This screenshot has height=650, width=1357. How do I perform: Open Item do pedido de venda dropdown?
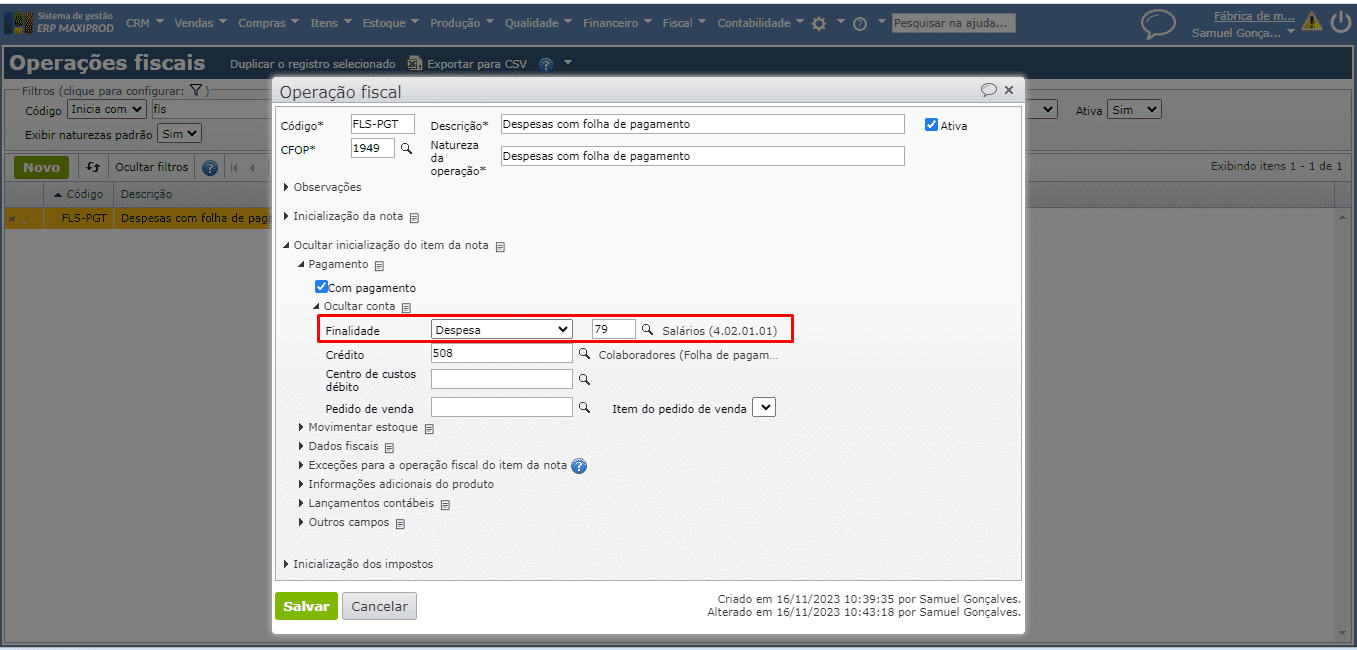(x=764, y=407)
